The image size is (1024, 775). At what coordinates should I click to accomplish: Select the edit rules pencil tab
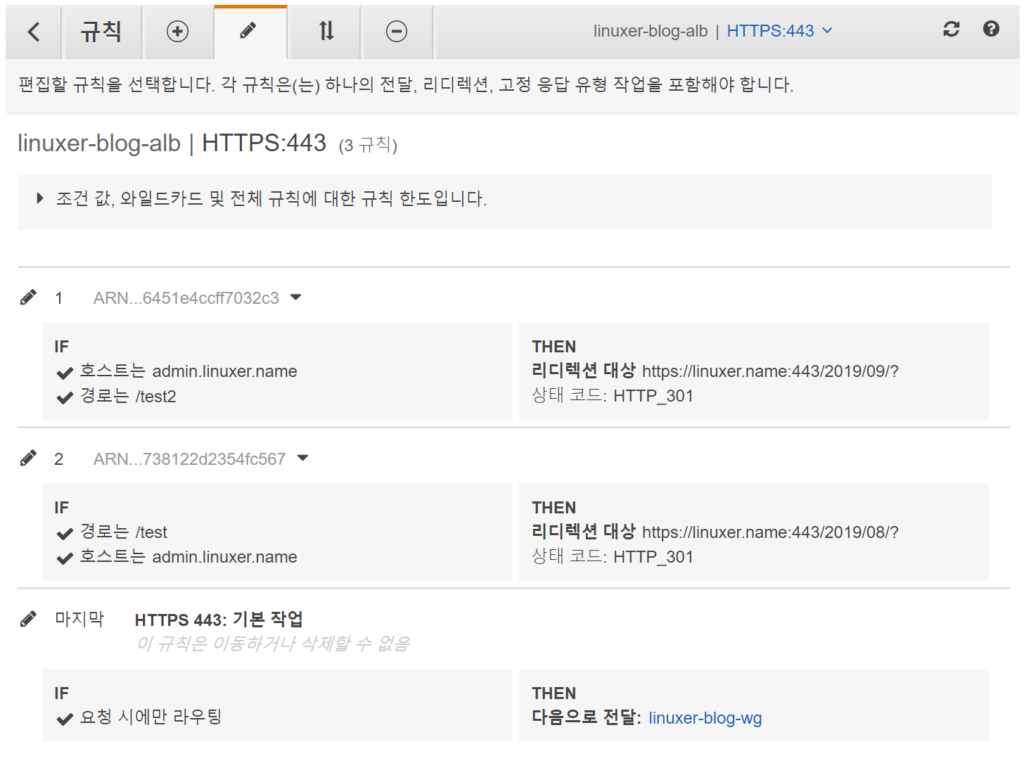click(x=249, y=31)
